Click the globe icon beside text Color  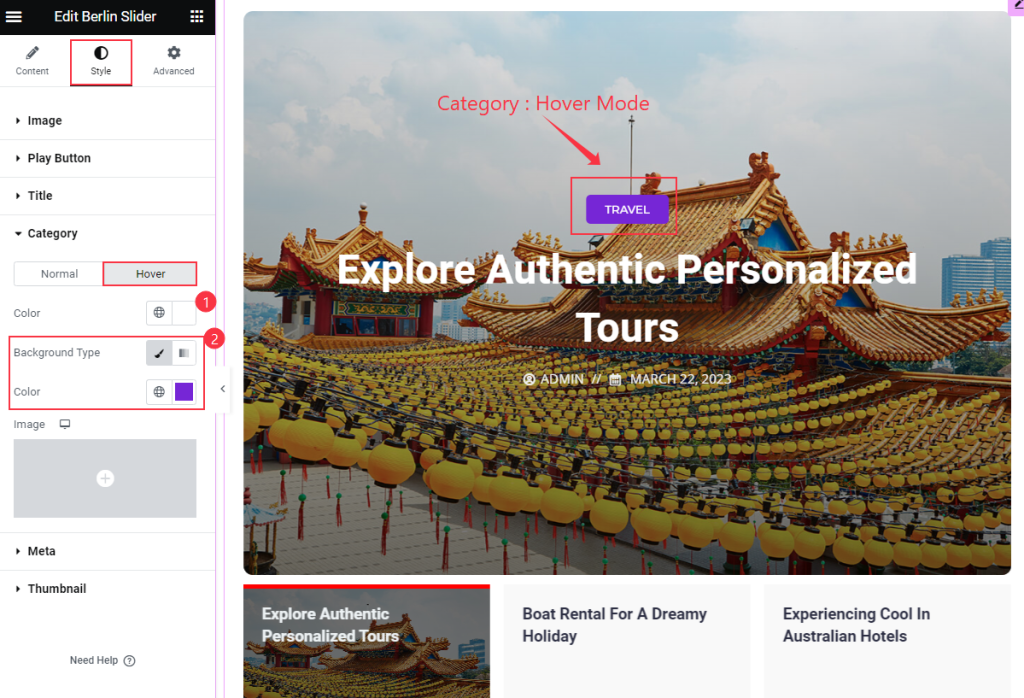(159, 313)
